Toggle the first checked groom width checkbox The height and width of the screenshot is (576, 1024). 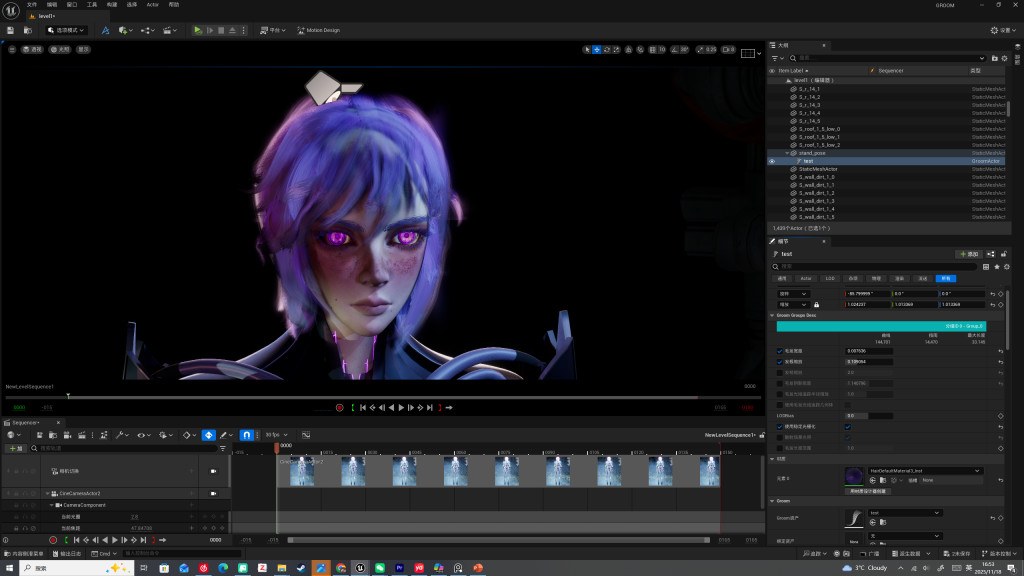(780, 351)
